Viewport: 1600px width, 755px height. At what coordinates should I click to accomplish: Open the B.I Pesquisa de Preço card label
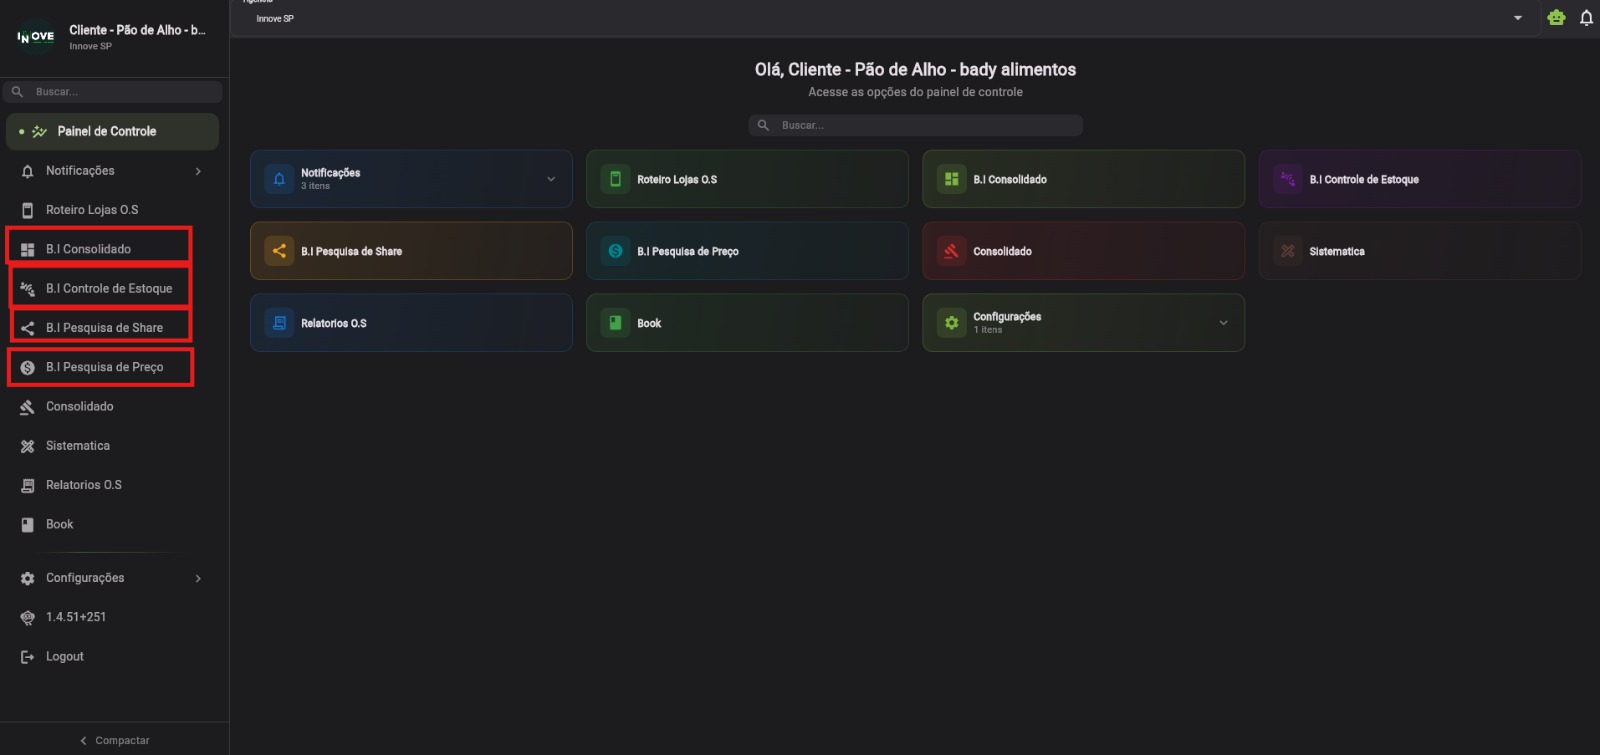688,252
